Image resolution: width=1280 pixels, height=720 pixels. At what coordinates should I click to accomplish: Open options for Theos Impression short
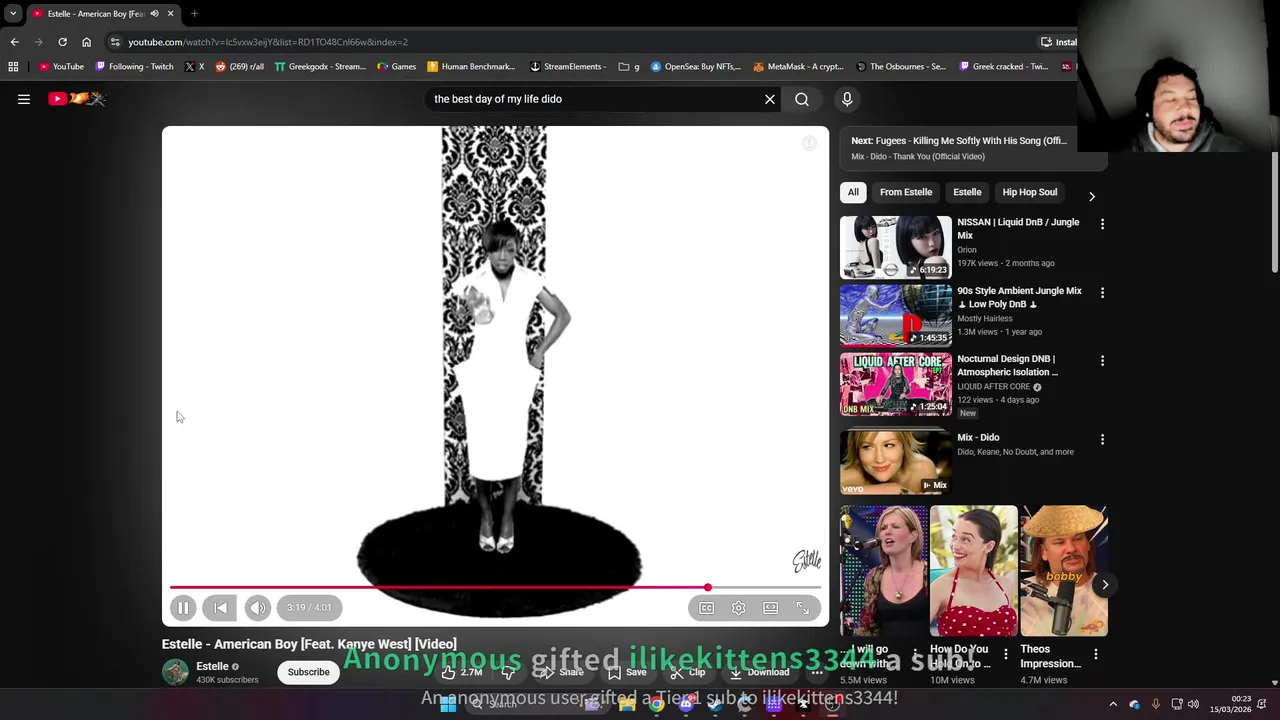pyautogui.click(x=1096, y=654)
